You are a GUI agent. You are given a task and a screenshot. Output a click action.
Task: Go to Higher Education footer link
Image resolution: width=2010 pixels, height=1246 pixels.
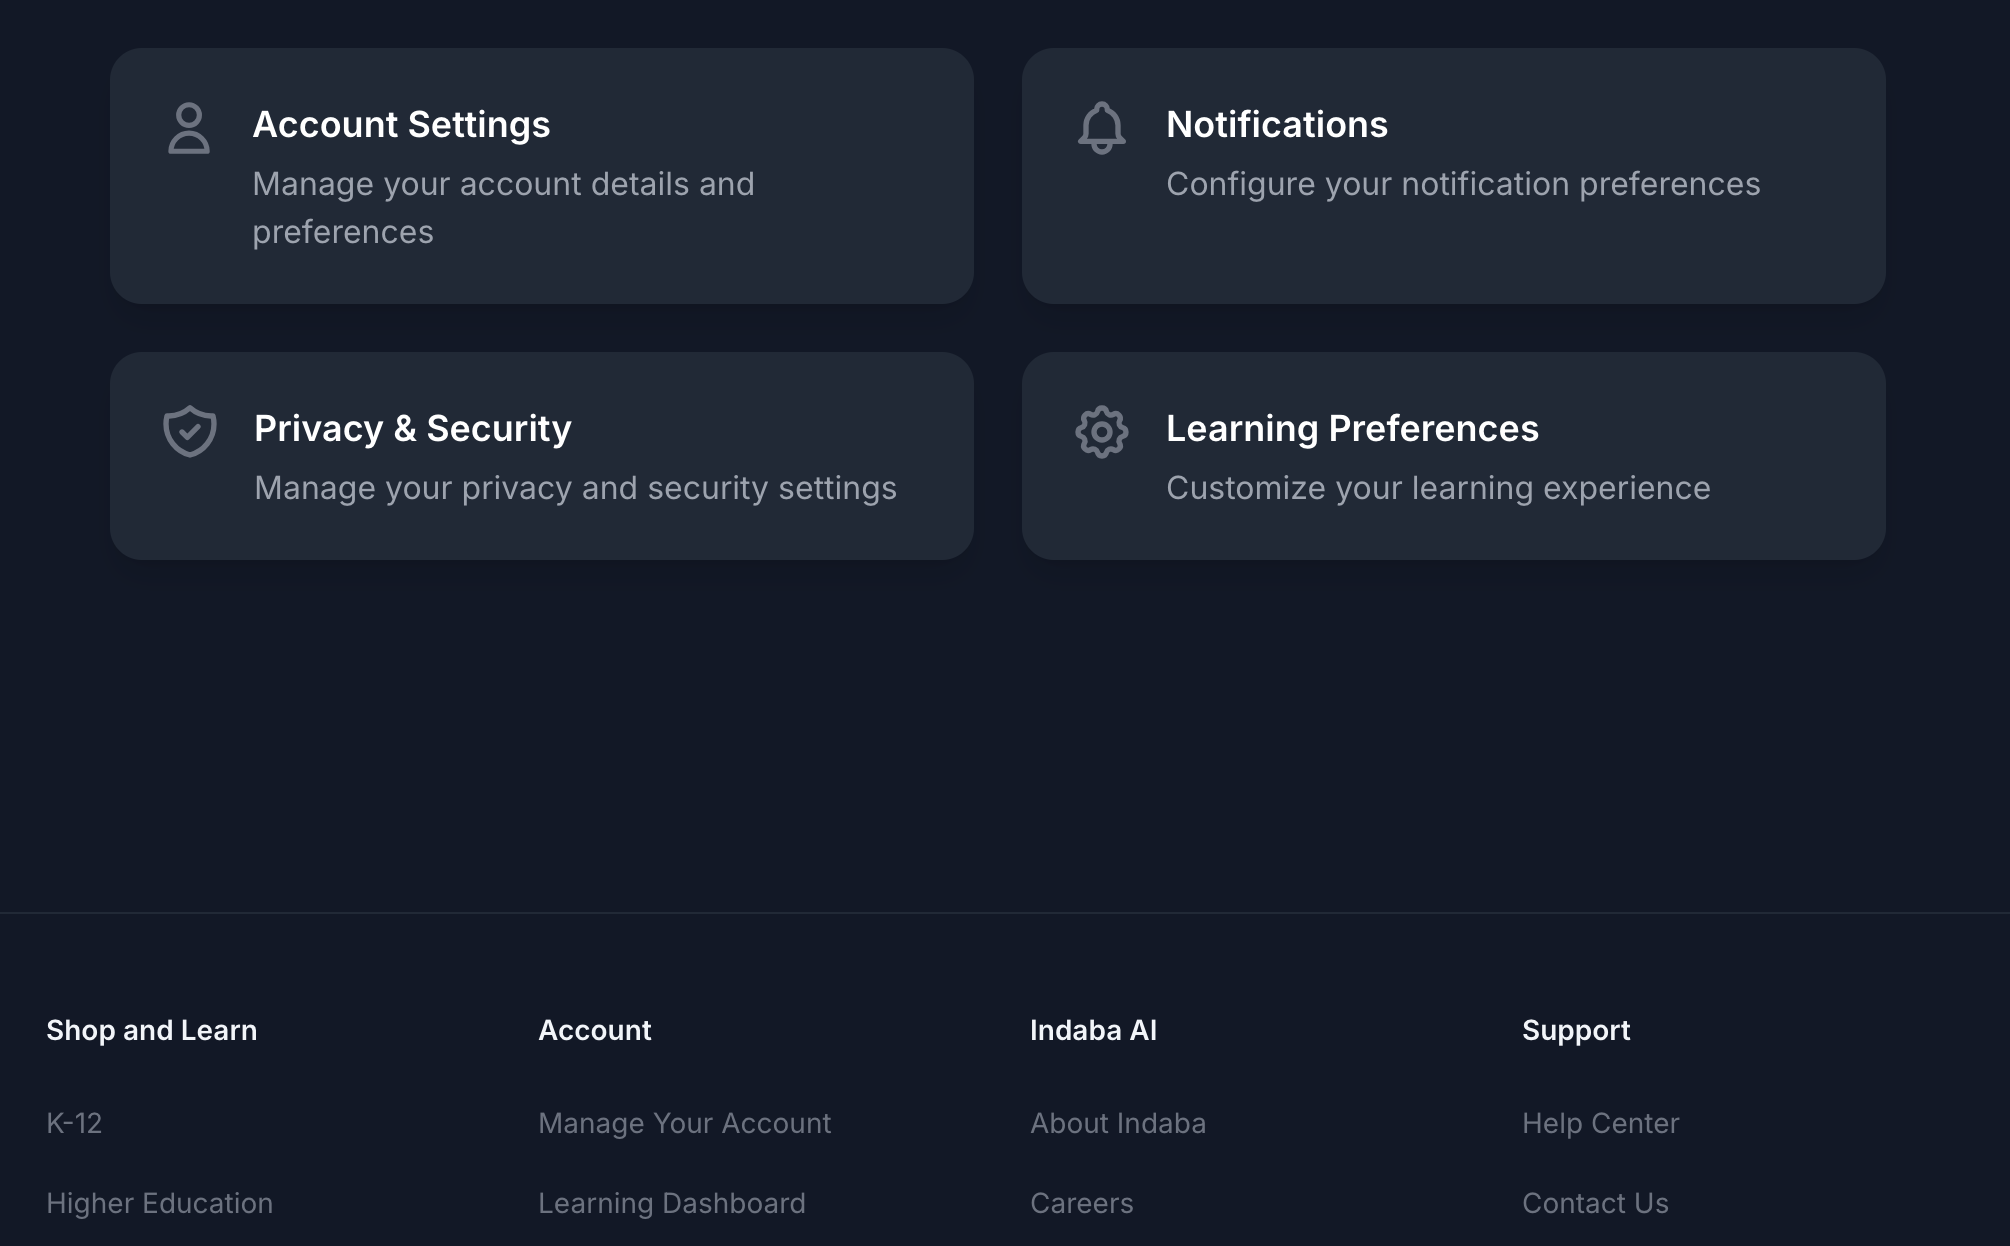point(159,1204)
